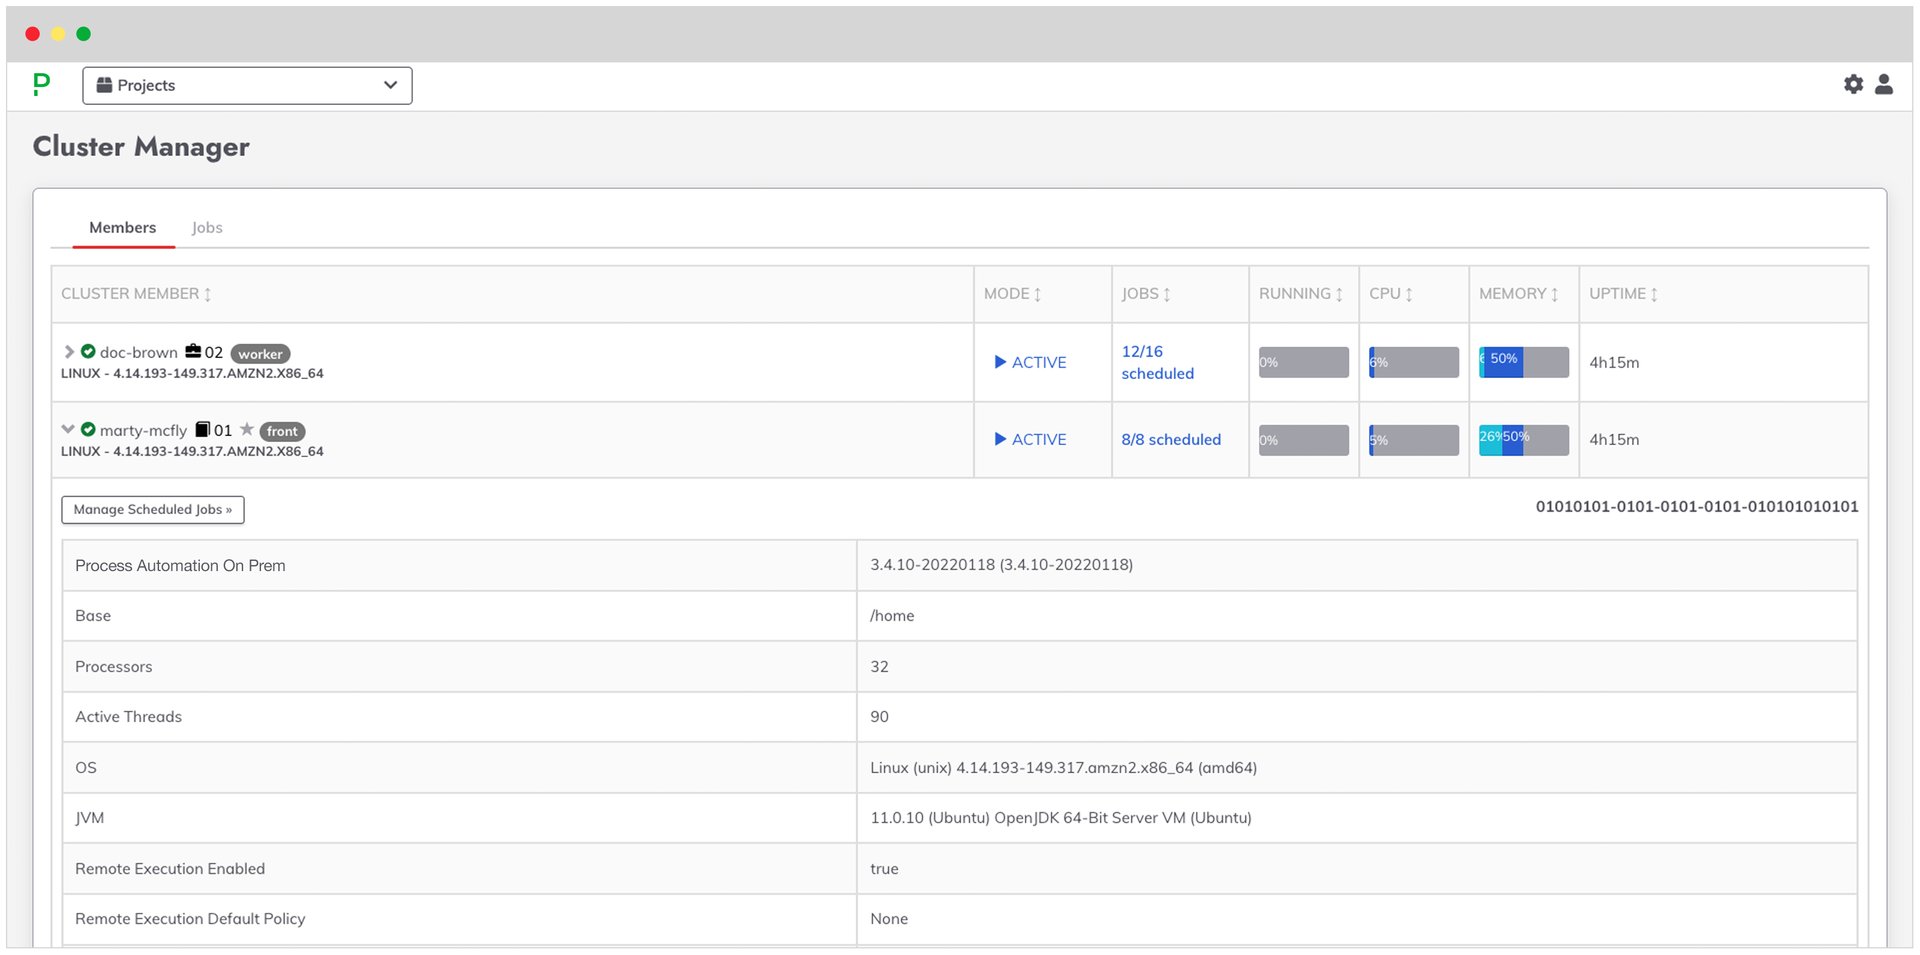1920x955 pixels.
Task: Open the Projects dropdown
Action: [x=246, y=85]
